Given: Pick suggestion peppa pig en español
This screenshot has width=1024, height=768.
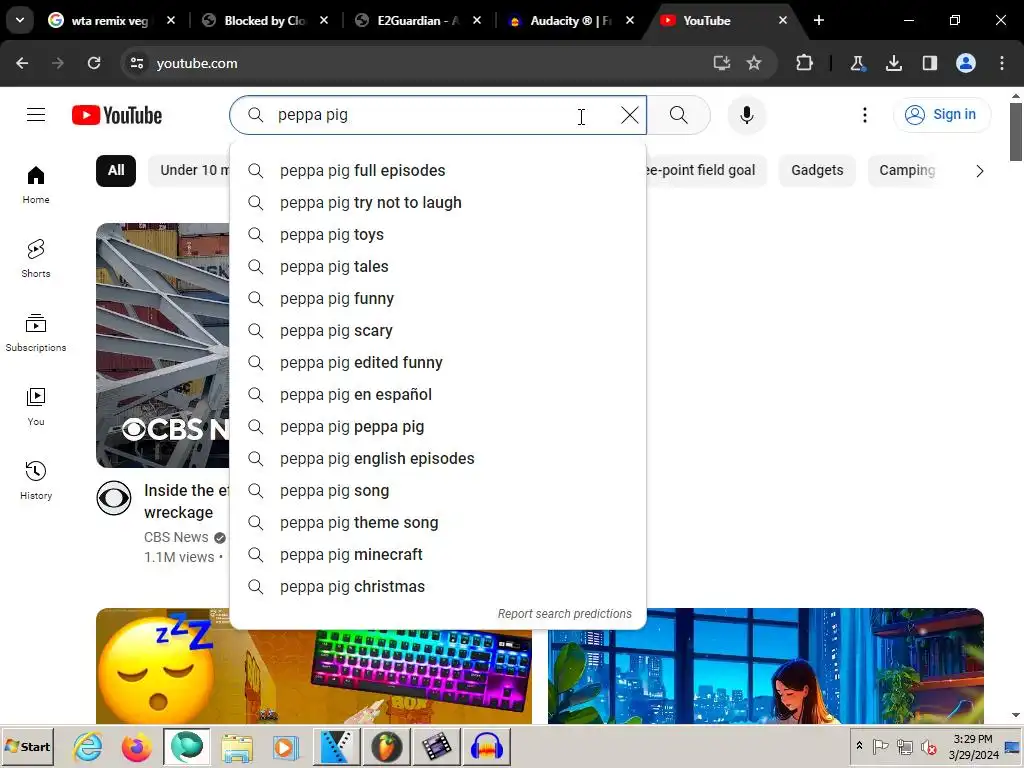Looking at the screenshot, I should [438, 394].
